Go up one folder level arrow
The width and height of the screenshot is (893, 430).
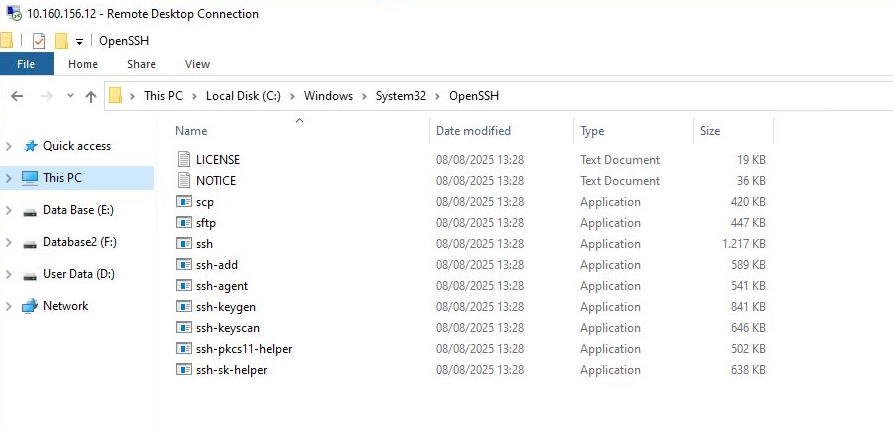pyautogui.click(x=91, y=96)
